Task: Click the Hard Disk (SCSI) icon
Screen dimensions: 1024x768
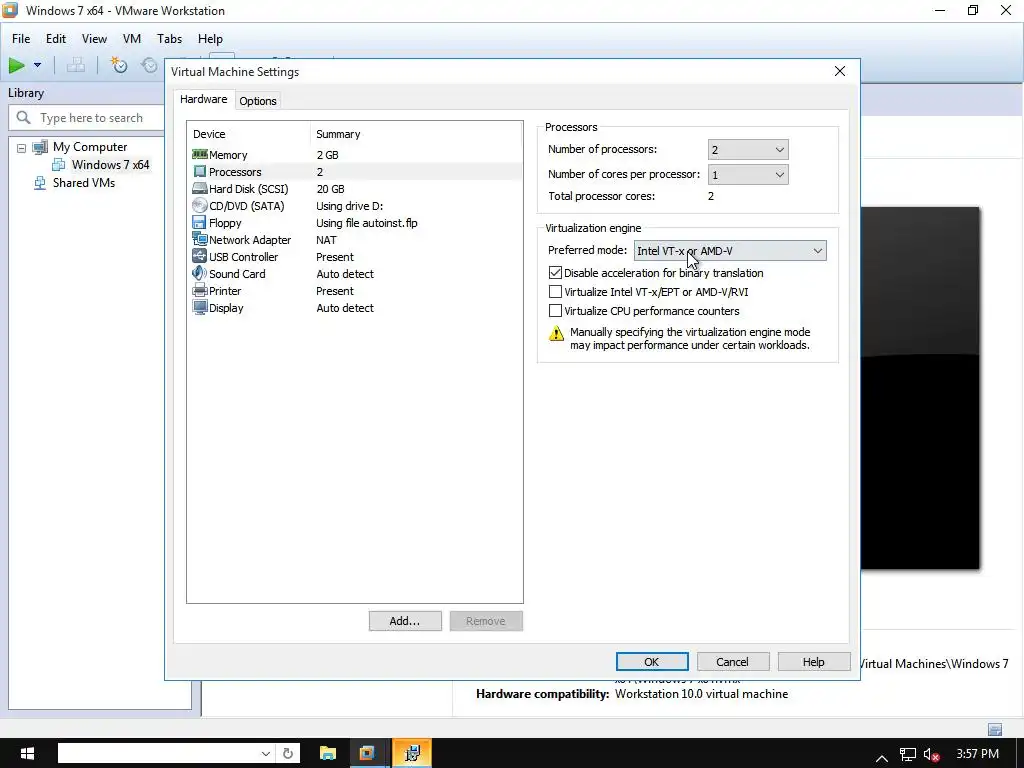Action: point(200,189)
